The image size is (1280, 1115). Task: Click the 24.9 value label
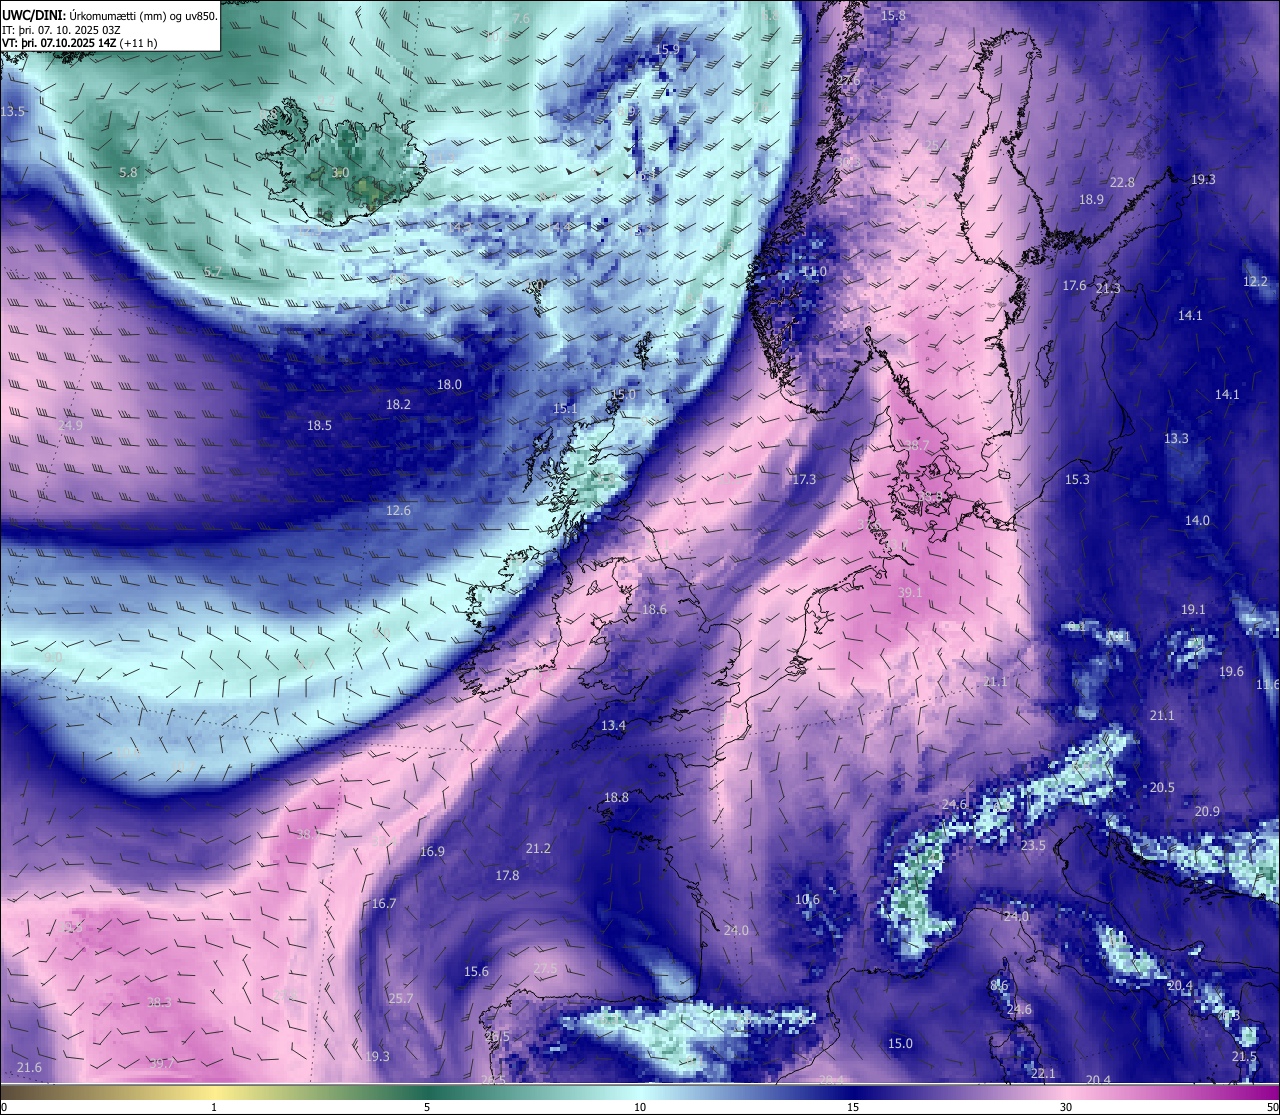(x=70, y=425)
